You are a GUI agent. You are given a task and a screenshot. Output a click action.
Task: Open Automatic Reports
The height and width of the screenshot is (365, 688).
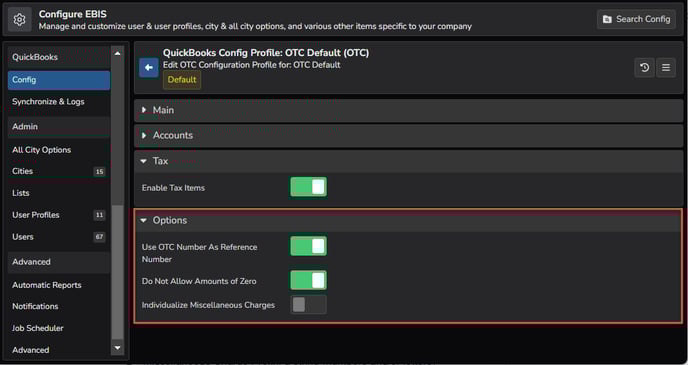pos(59,285)
